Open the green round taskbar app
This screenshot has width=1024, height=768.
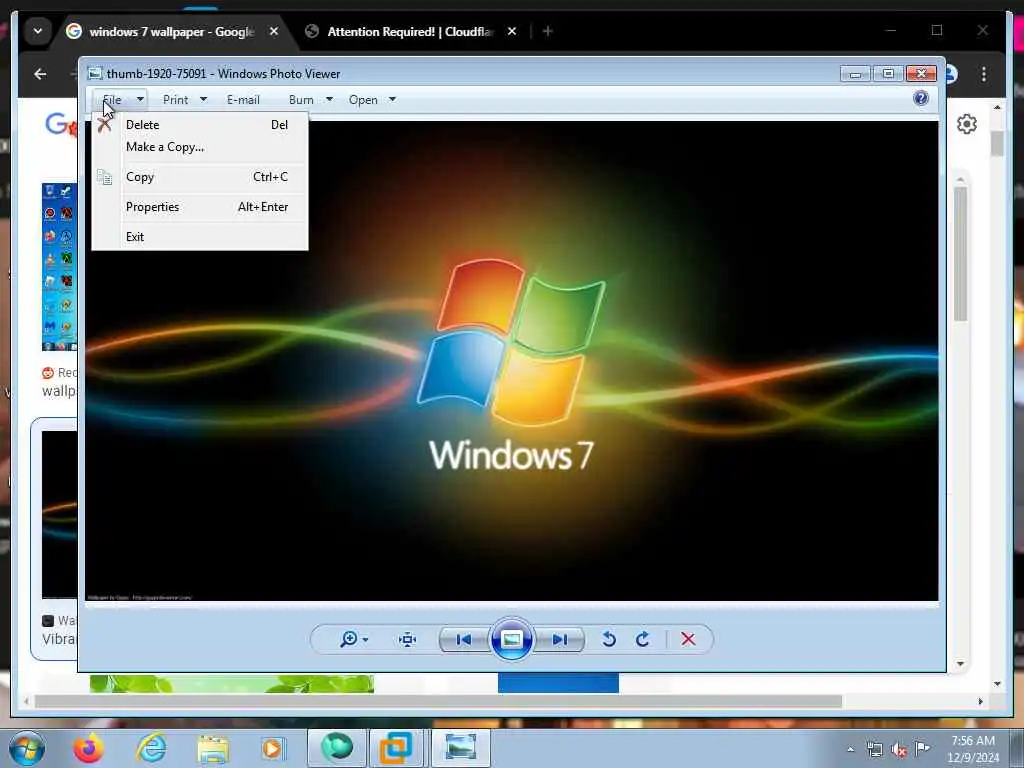[336, 748]
